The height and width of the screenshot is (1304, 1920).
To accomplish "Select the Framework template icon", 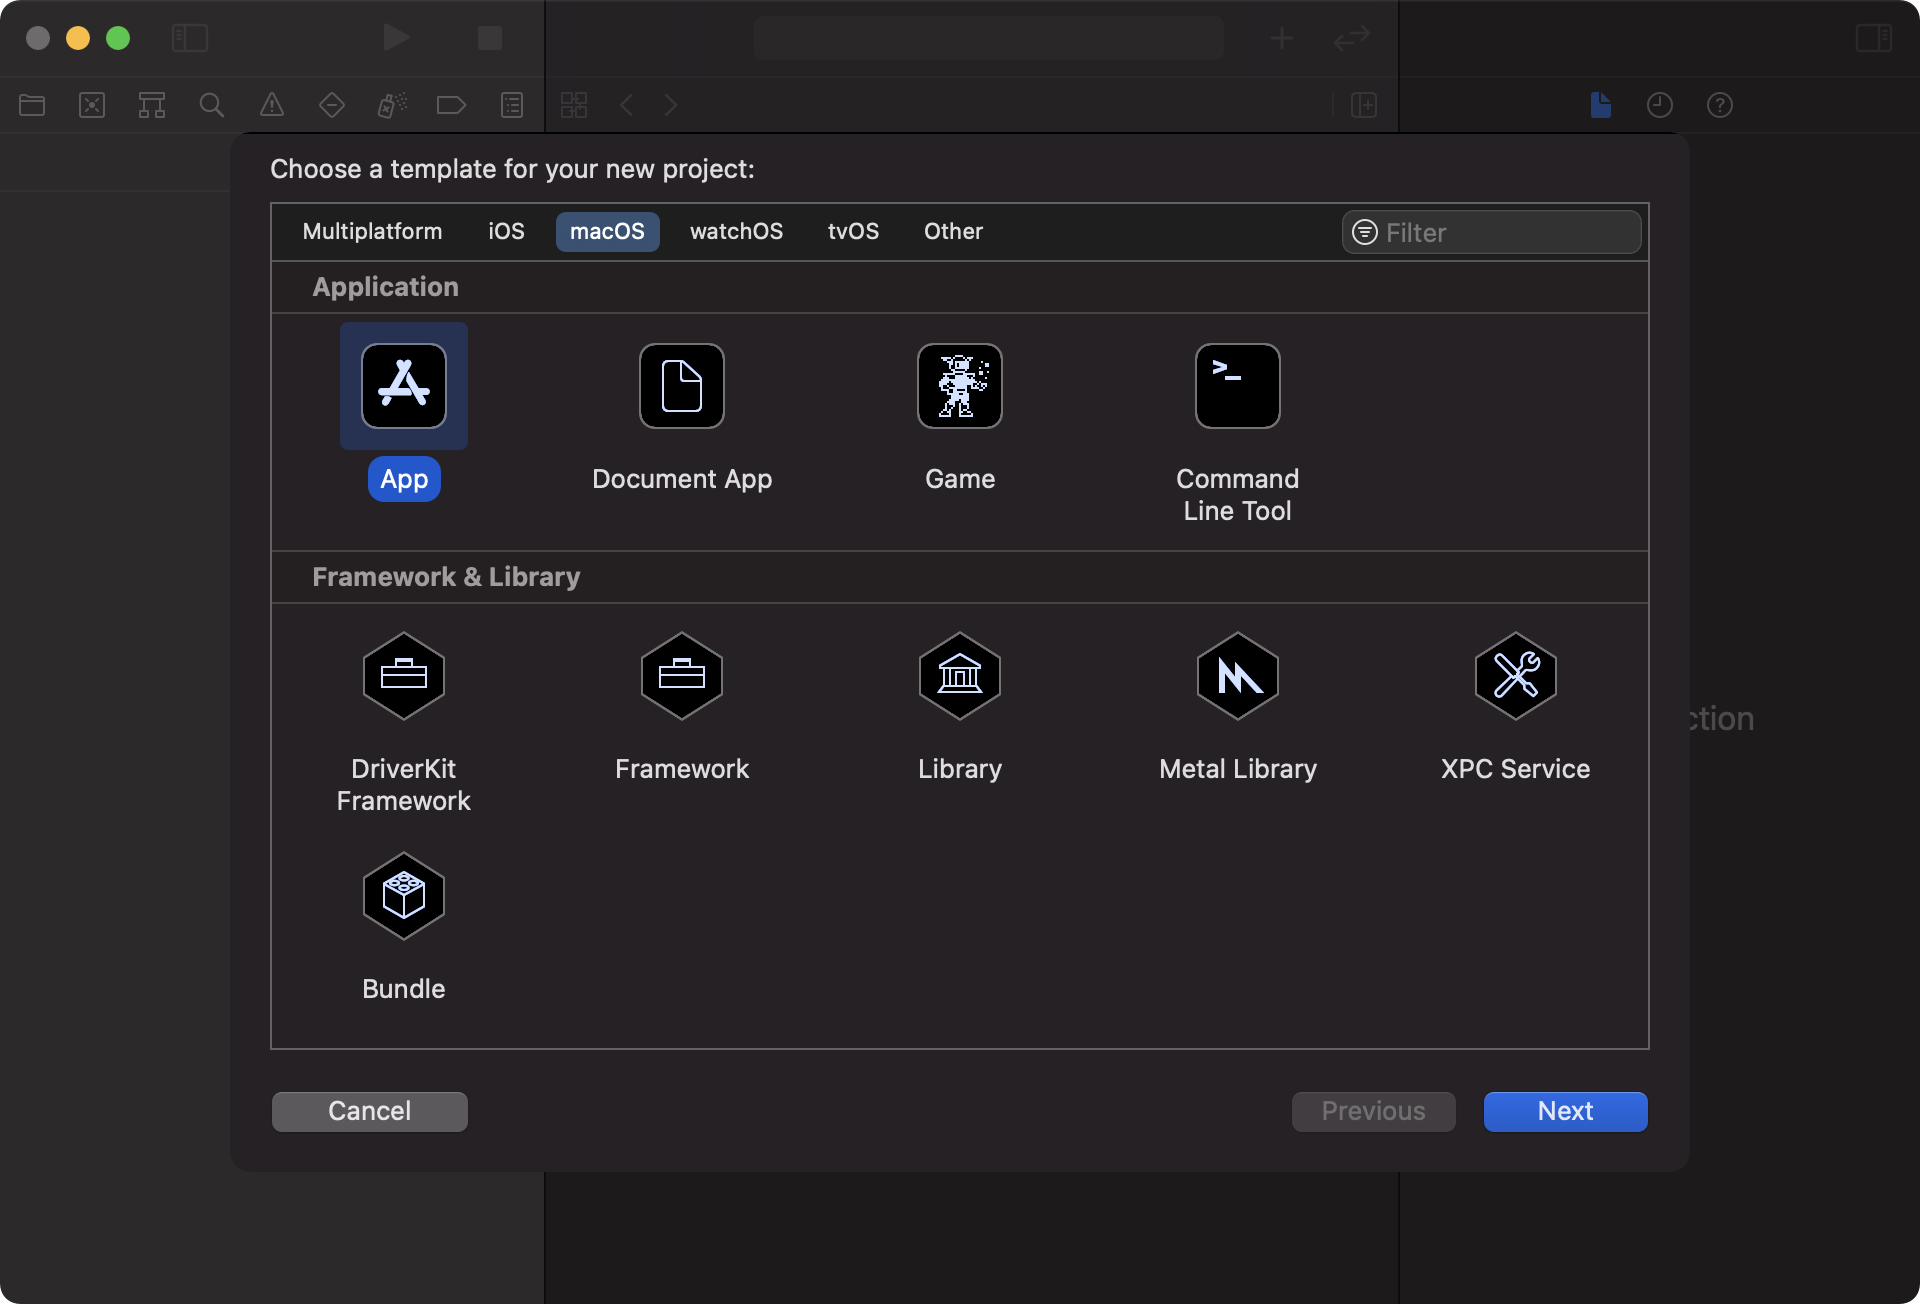I will point(682,676).
